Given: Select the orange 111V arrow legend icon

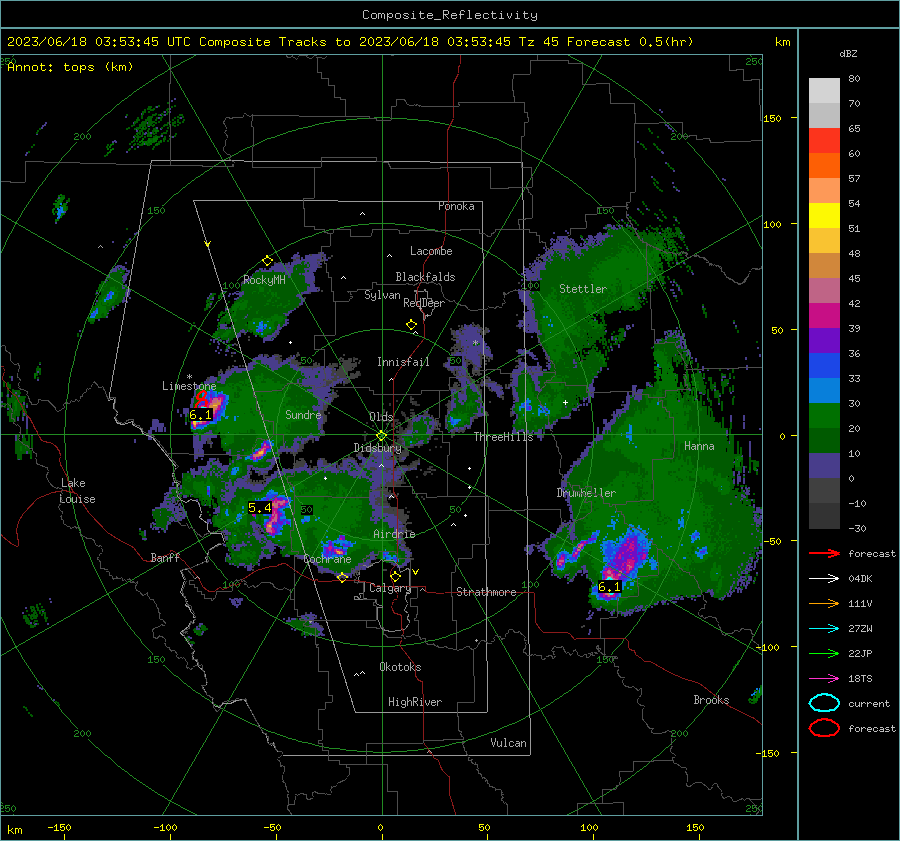Looking at the screenshot, I should [824, 603].
